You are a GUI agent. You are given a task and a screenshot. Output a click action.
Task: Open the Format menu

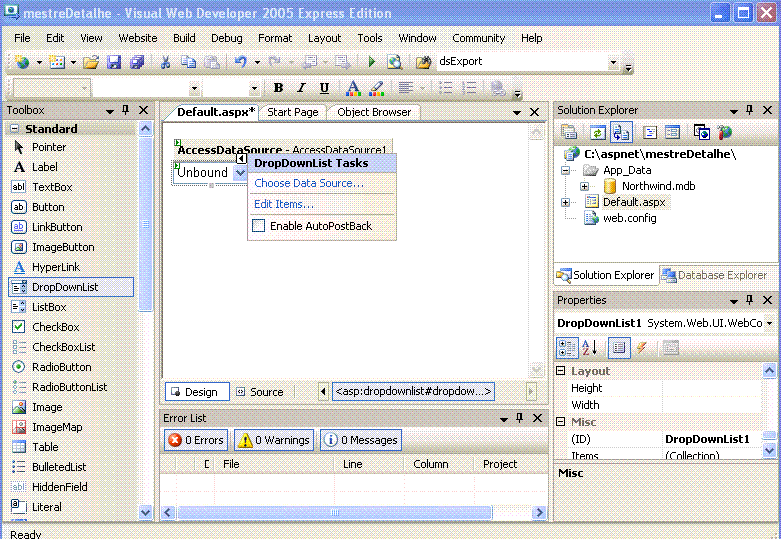pos(275,38)
